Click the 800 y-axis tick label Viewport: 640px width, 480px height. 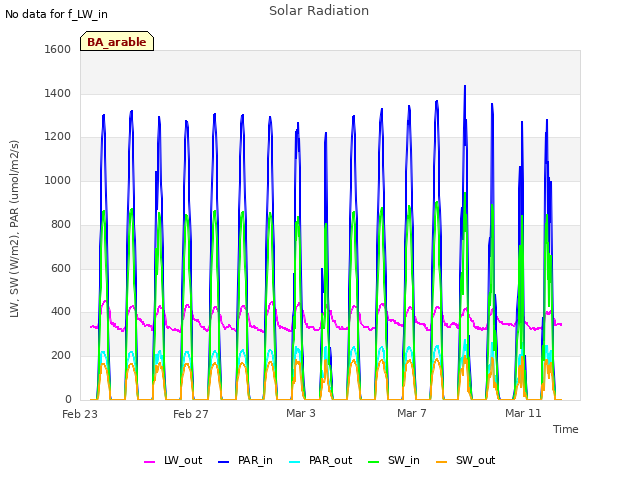pyautogui.click(x=61, y=224)
